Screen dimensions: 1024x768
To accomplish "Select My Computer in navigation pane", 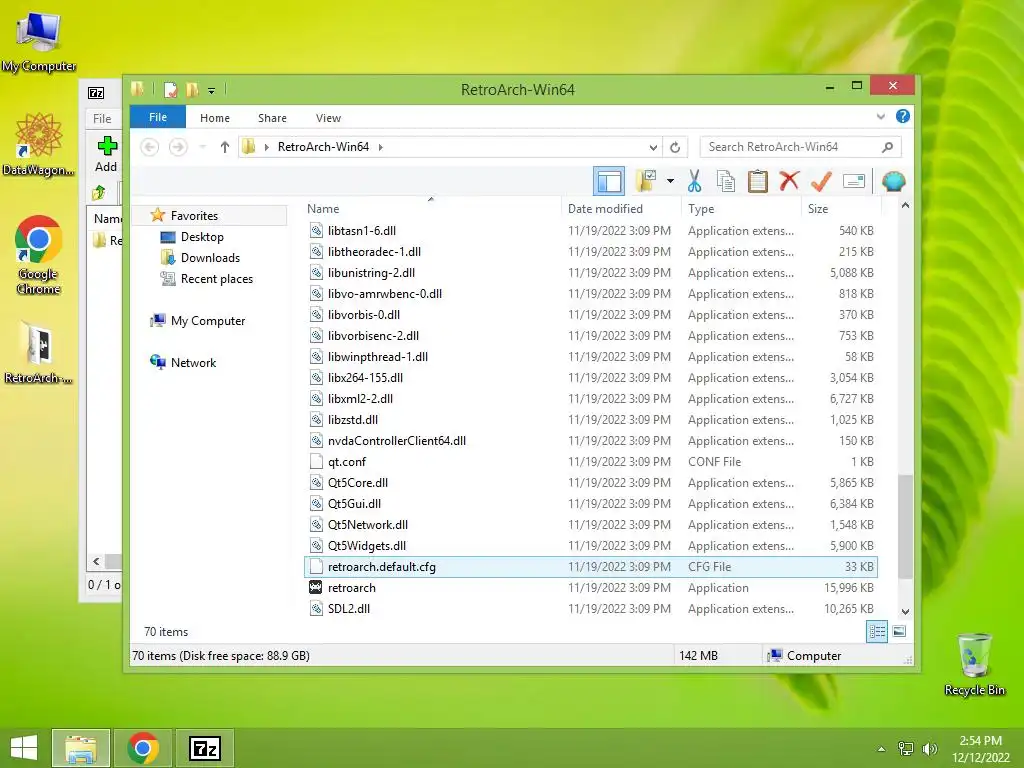I will tap(208, 321).
